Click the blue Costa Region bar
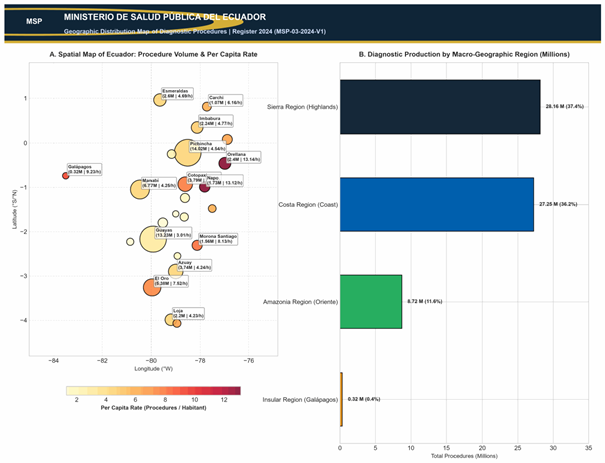The height and width of the screenshot is (463, 605). [x=437, y=204]
